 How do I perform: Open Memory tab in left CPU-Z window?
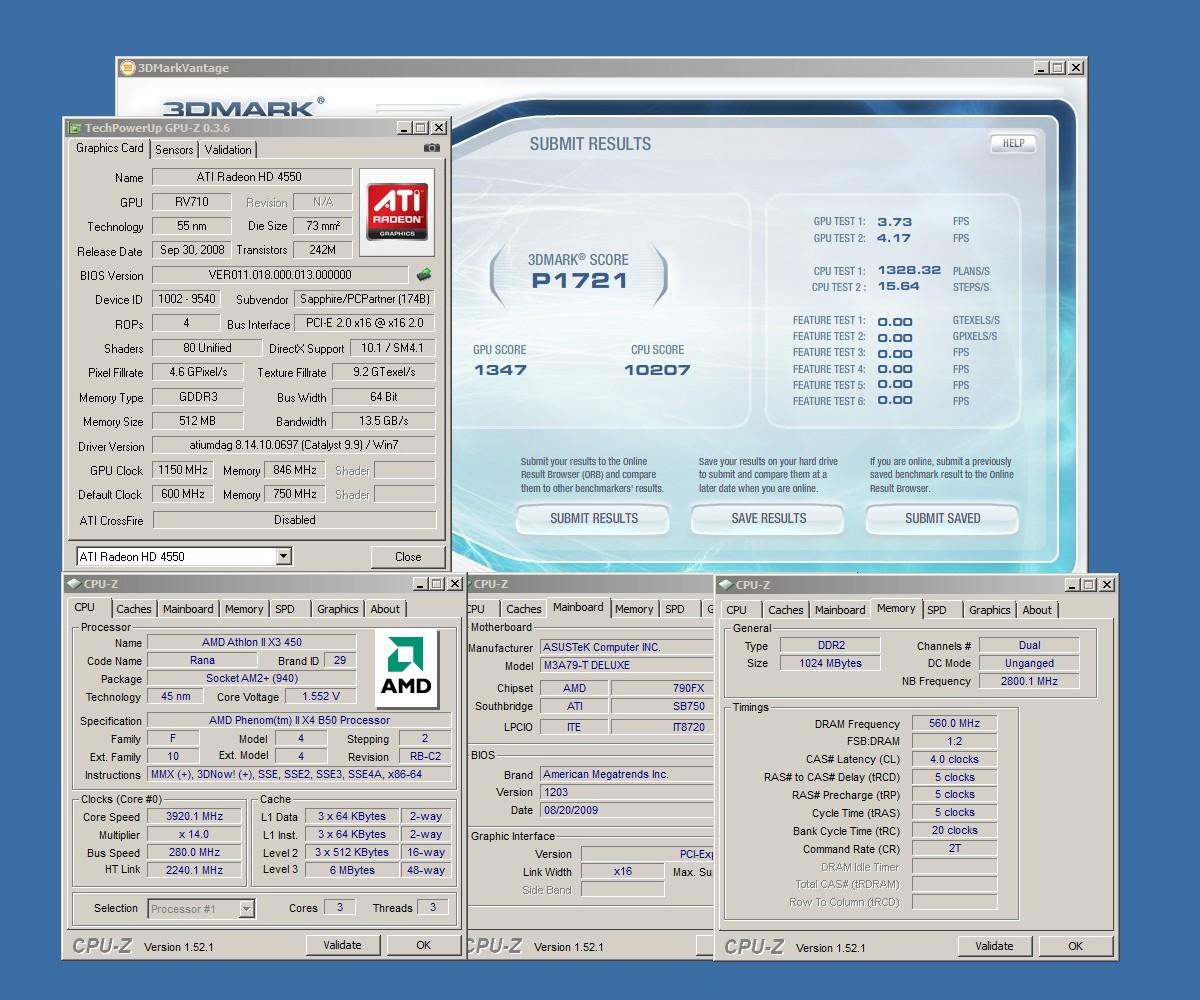coord(244,609)
